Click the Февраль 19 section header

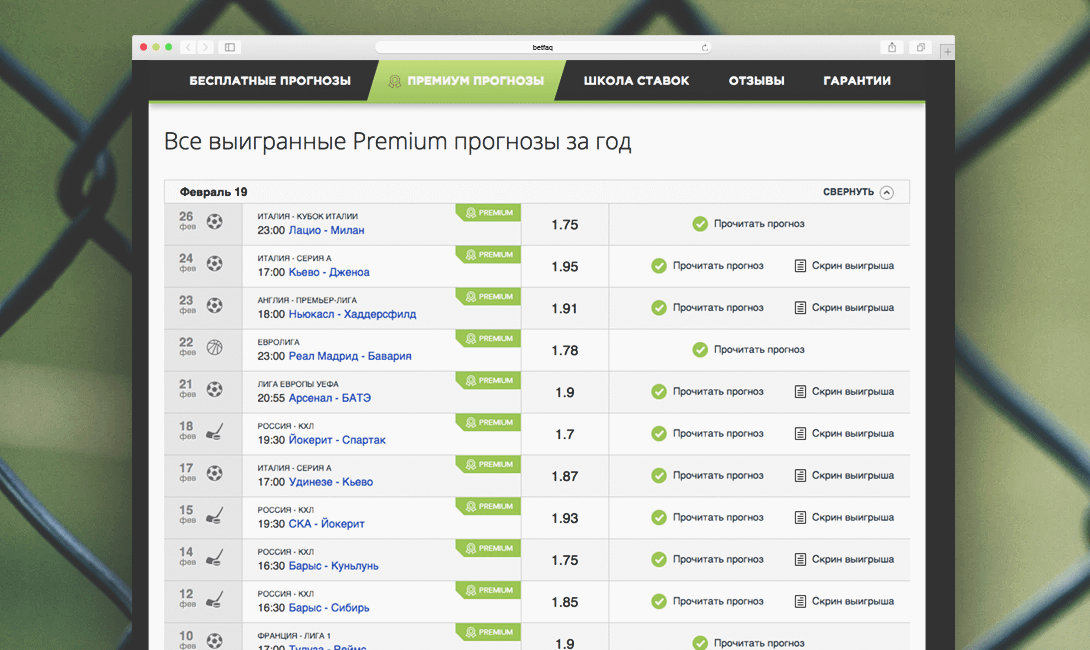tap(537, 192)
